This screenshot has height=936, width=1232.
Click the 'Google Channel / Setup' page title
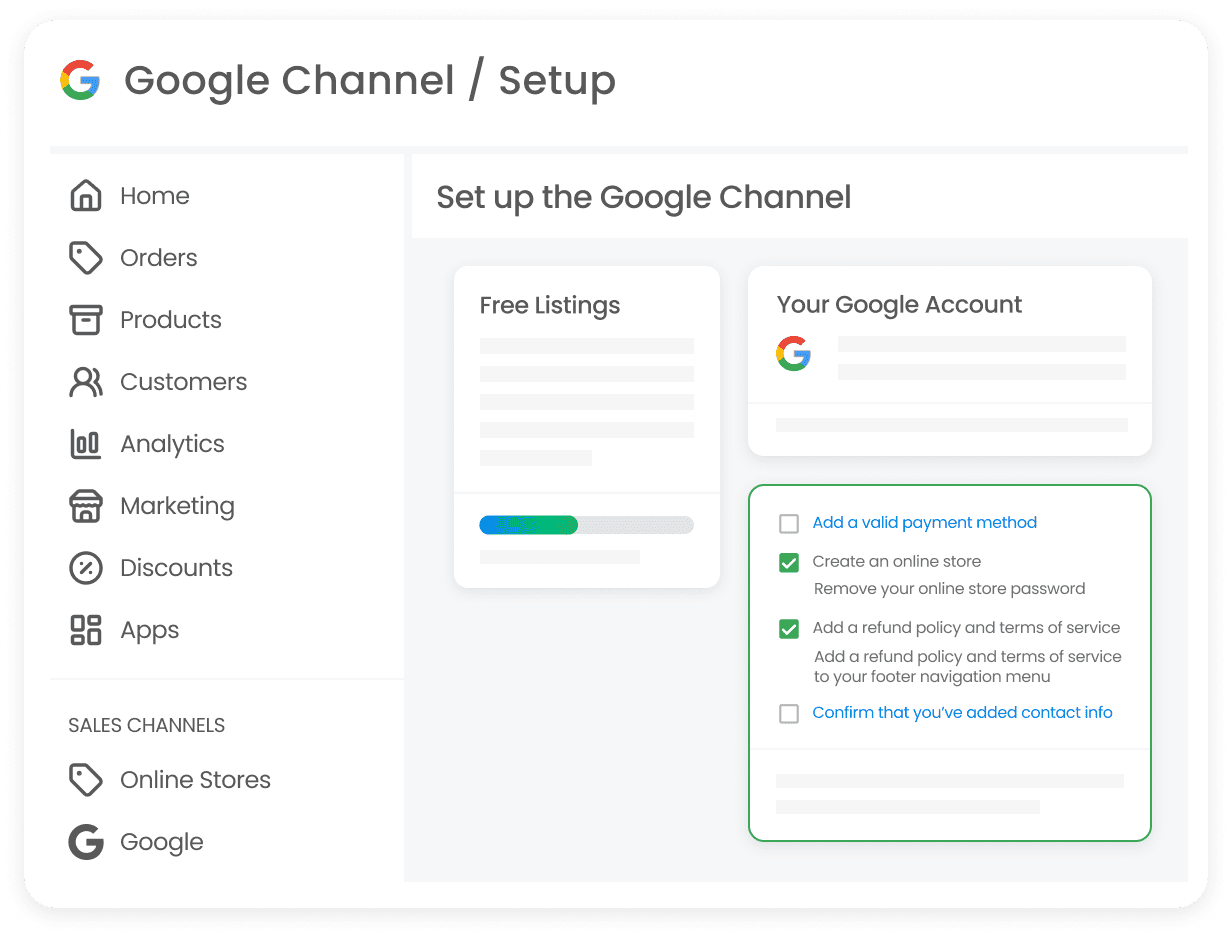click(369, 80)
